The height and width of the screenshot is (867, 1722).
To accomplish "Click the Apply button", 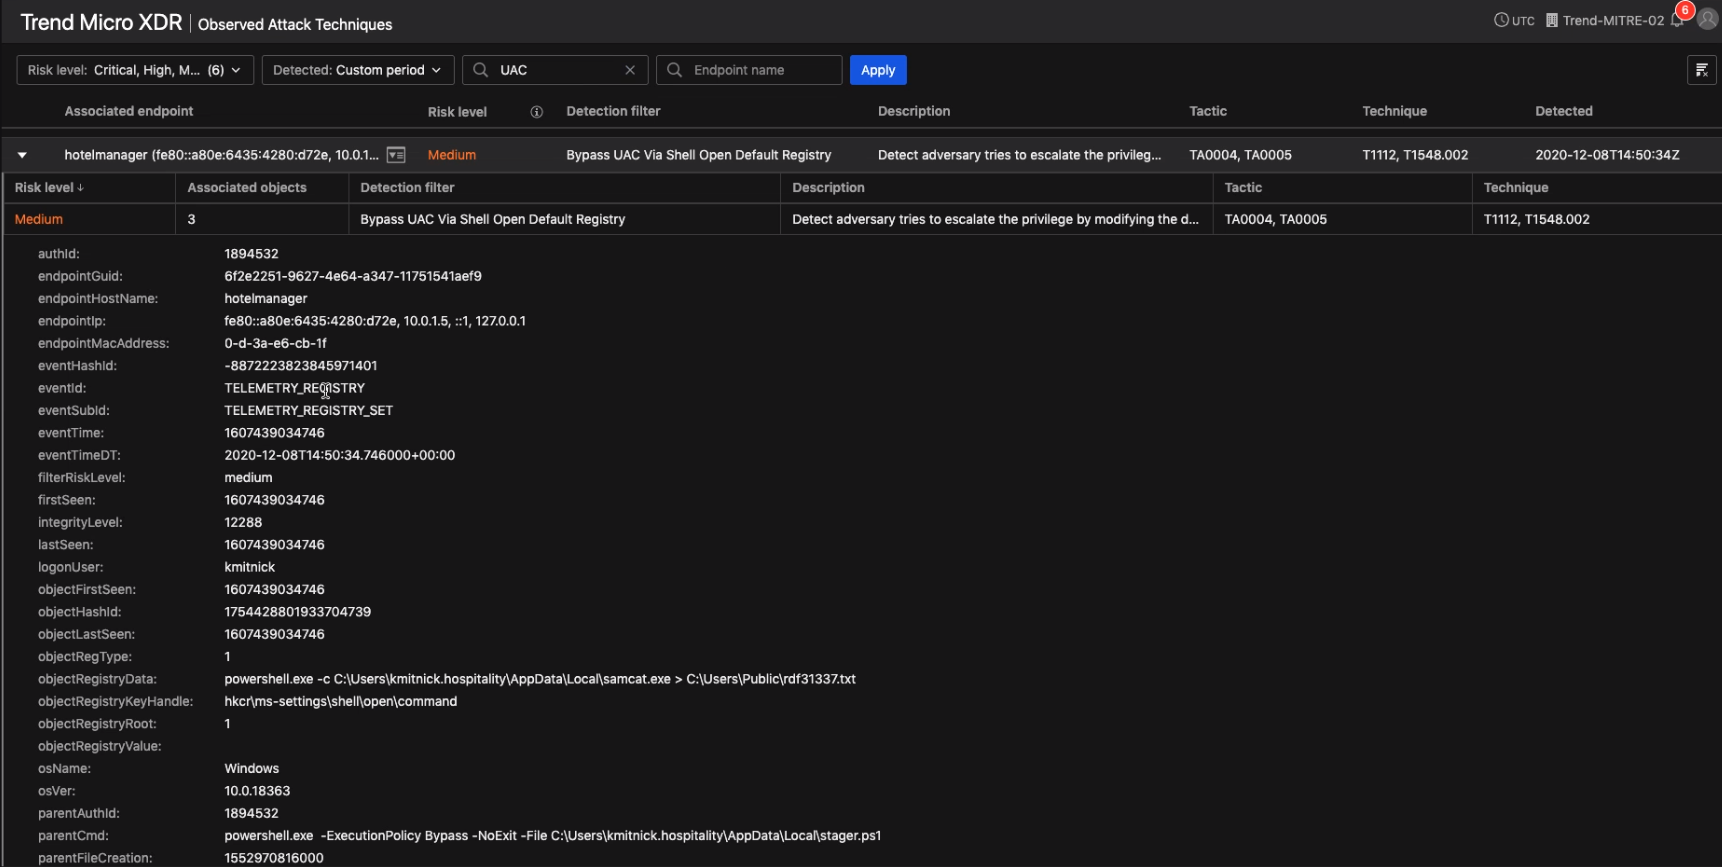I will pos(878,70).
